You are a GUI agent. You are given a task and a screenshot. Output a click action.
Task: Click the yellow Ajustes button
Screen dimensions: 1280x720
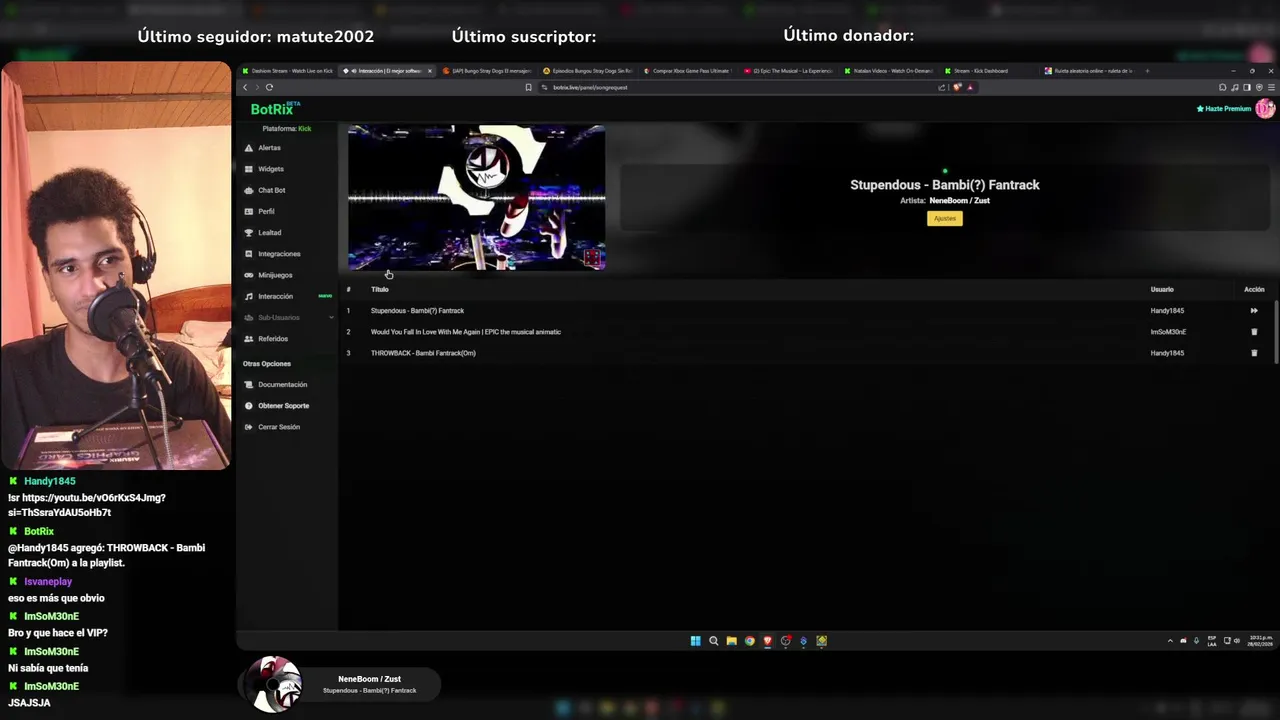coord(945,218)
